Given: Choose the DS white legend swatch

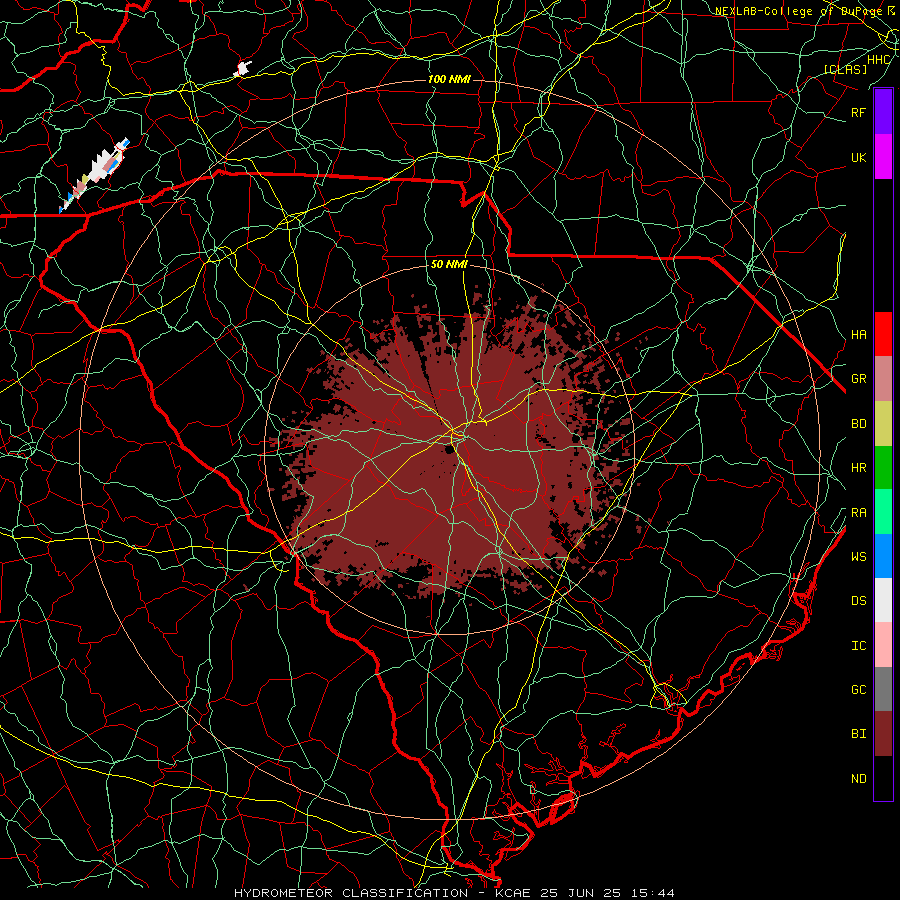Looking at the screenshot, I should pyautogui.click(x=883, y=600).
